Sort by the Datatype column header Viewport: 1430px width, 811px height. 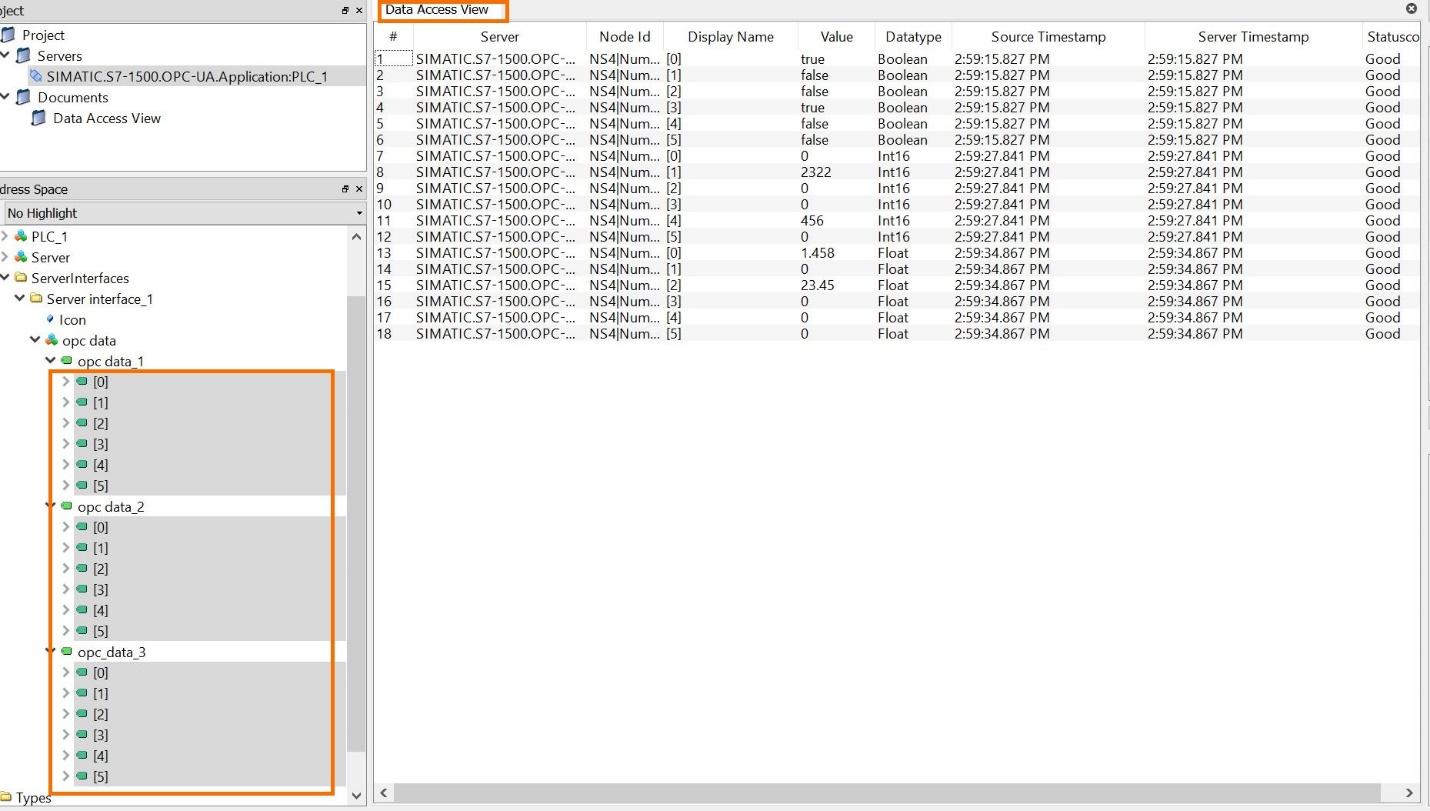click(913, 37)
